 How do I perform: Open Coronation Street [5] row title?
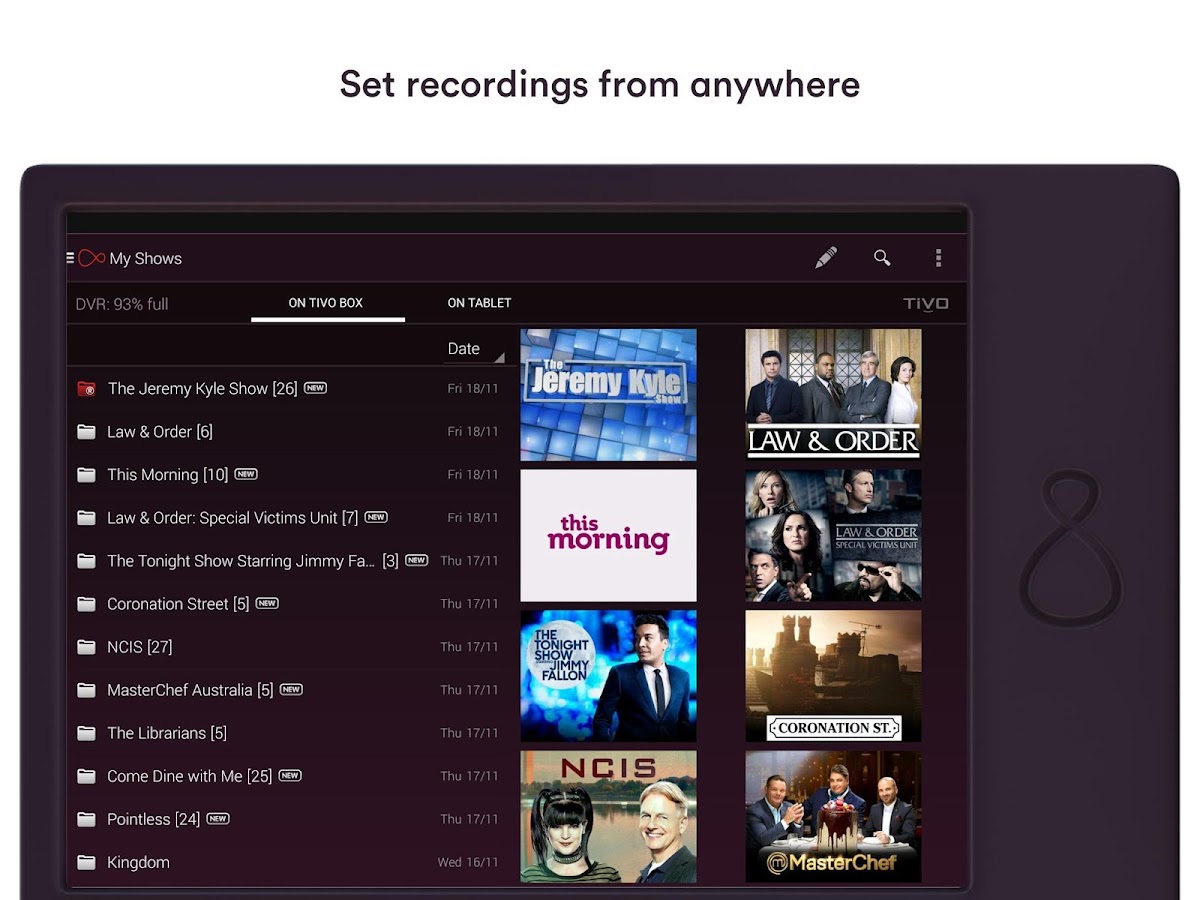click(178, 604)
